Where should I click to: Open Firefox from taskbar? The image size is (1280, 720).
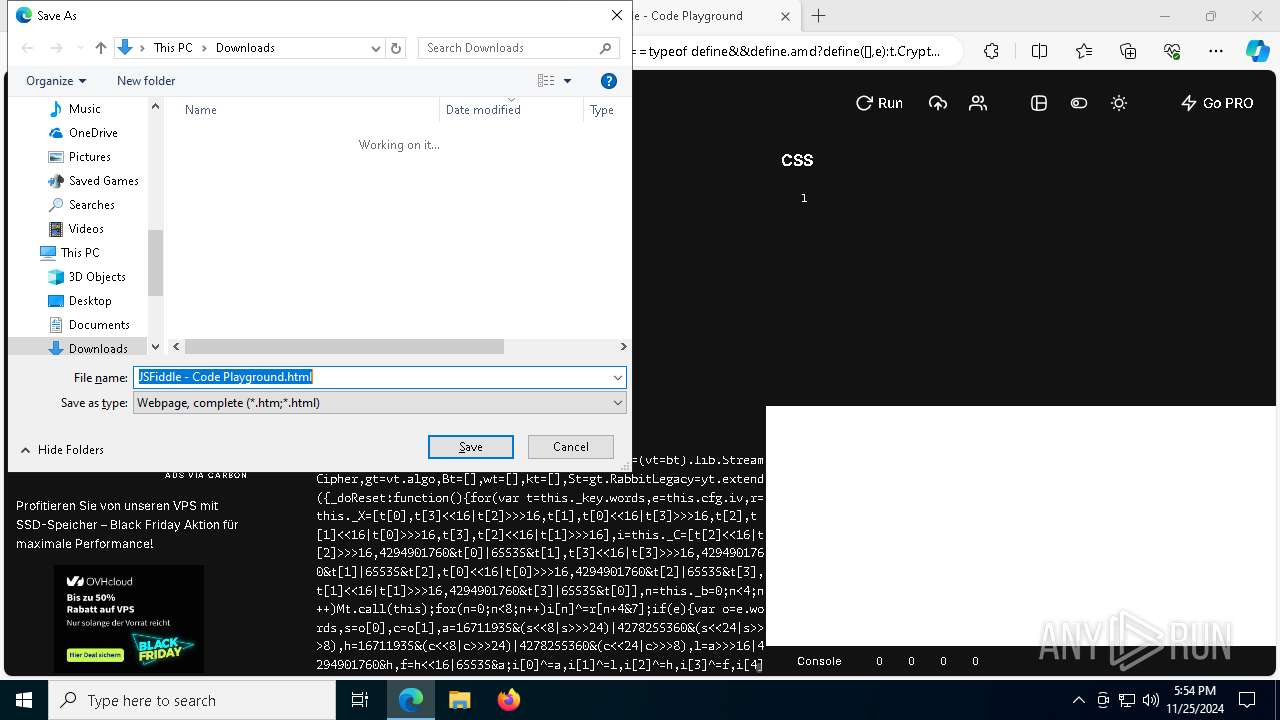click(509, 700)
